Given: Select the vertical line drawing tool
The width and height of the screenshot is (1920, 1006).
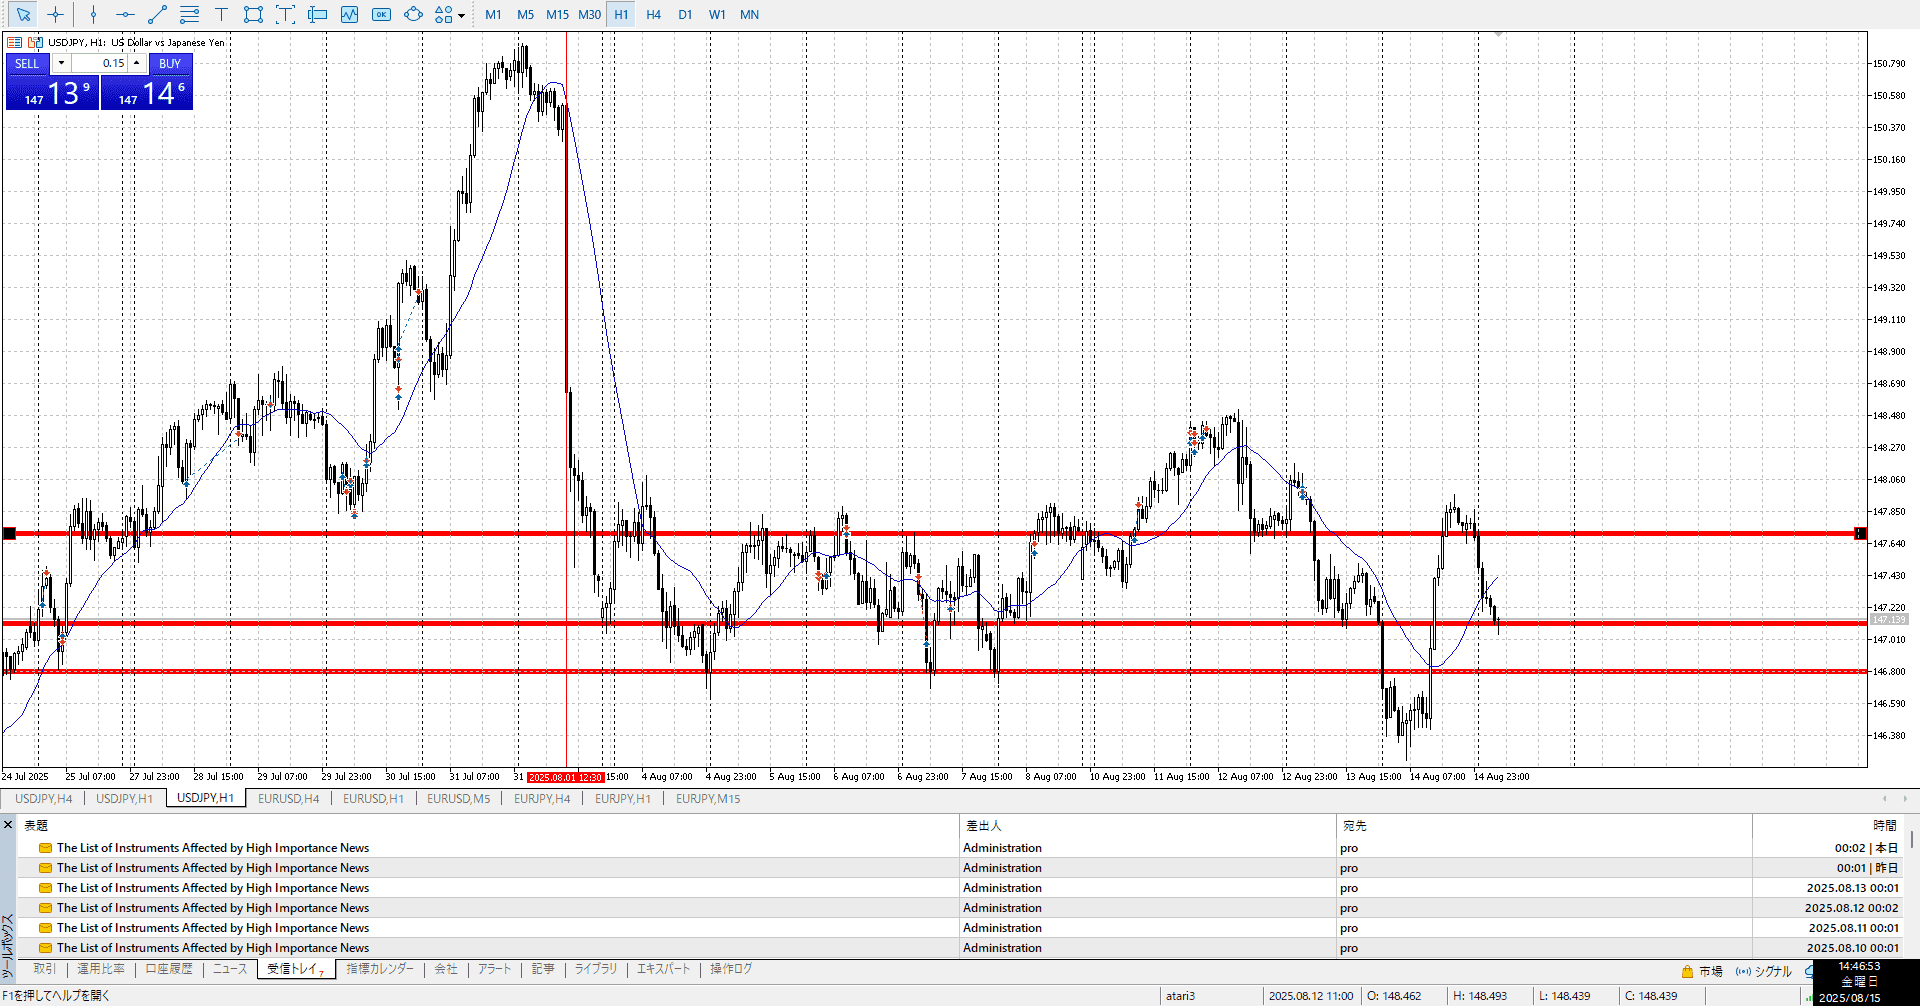Looking at the screenshot, I should click(93, 14).
